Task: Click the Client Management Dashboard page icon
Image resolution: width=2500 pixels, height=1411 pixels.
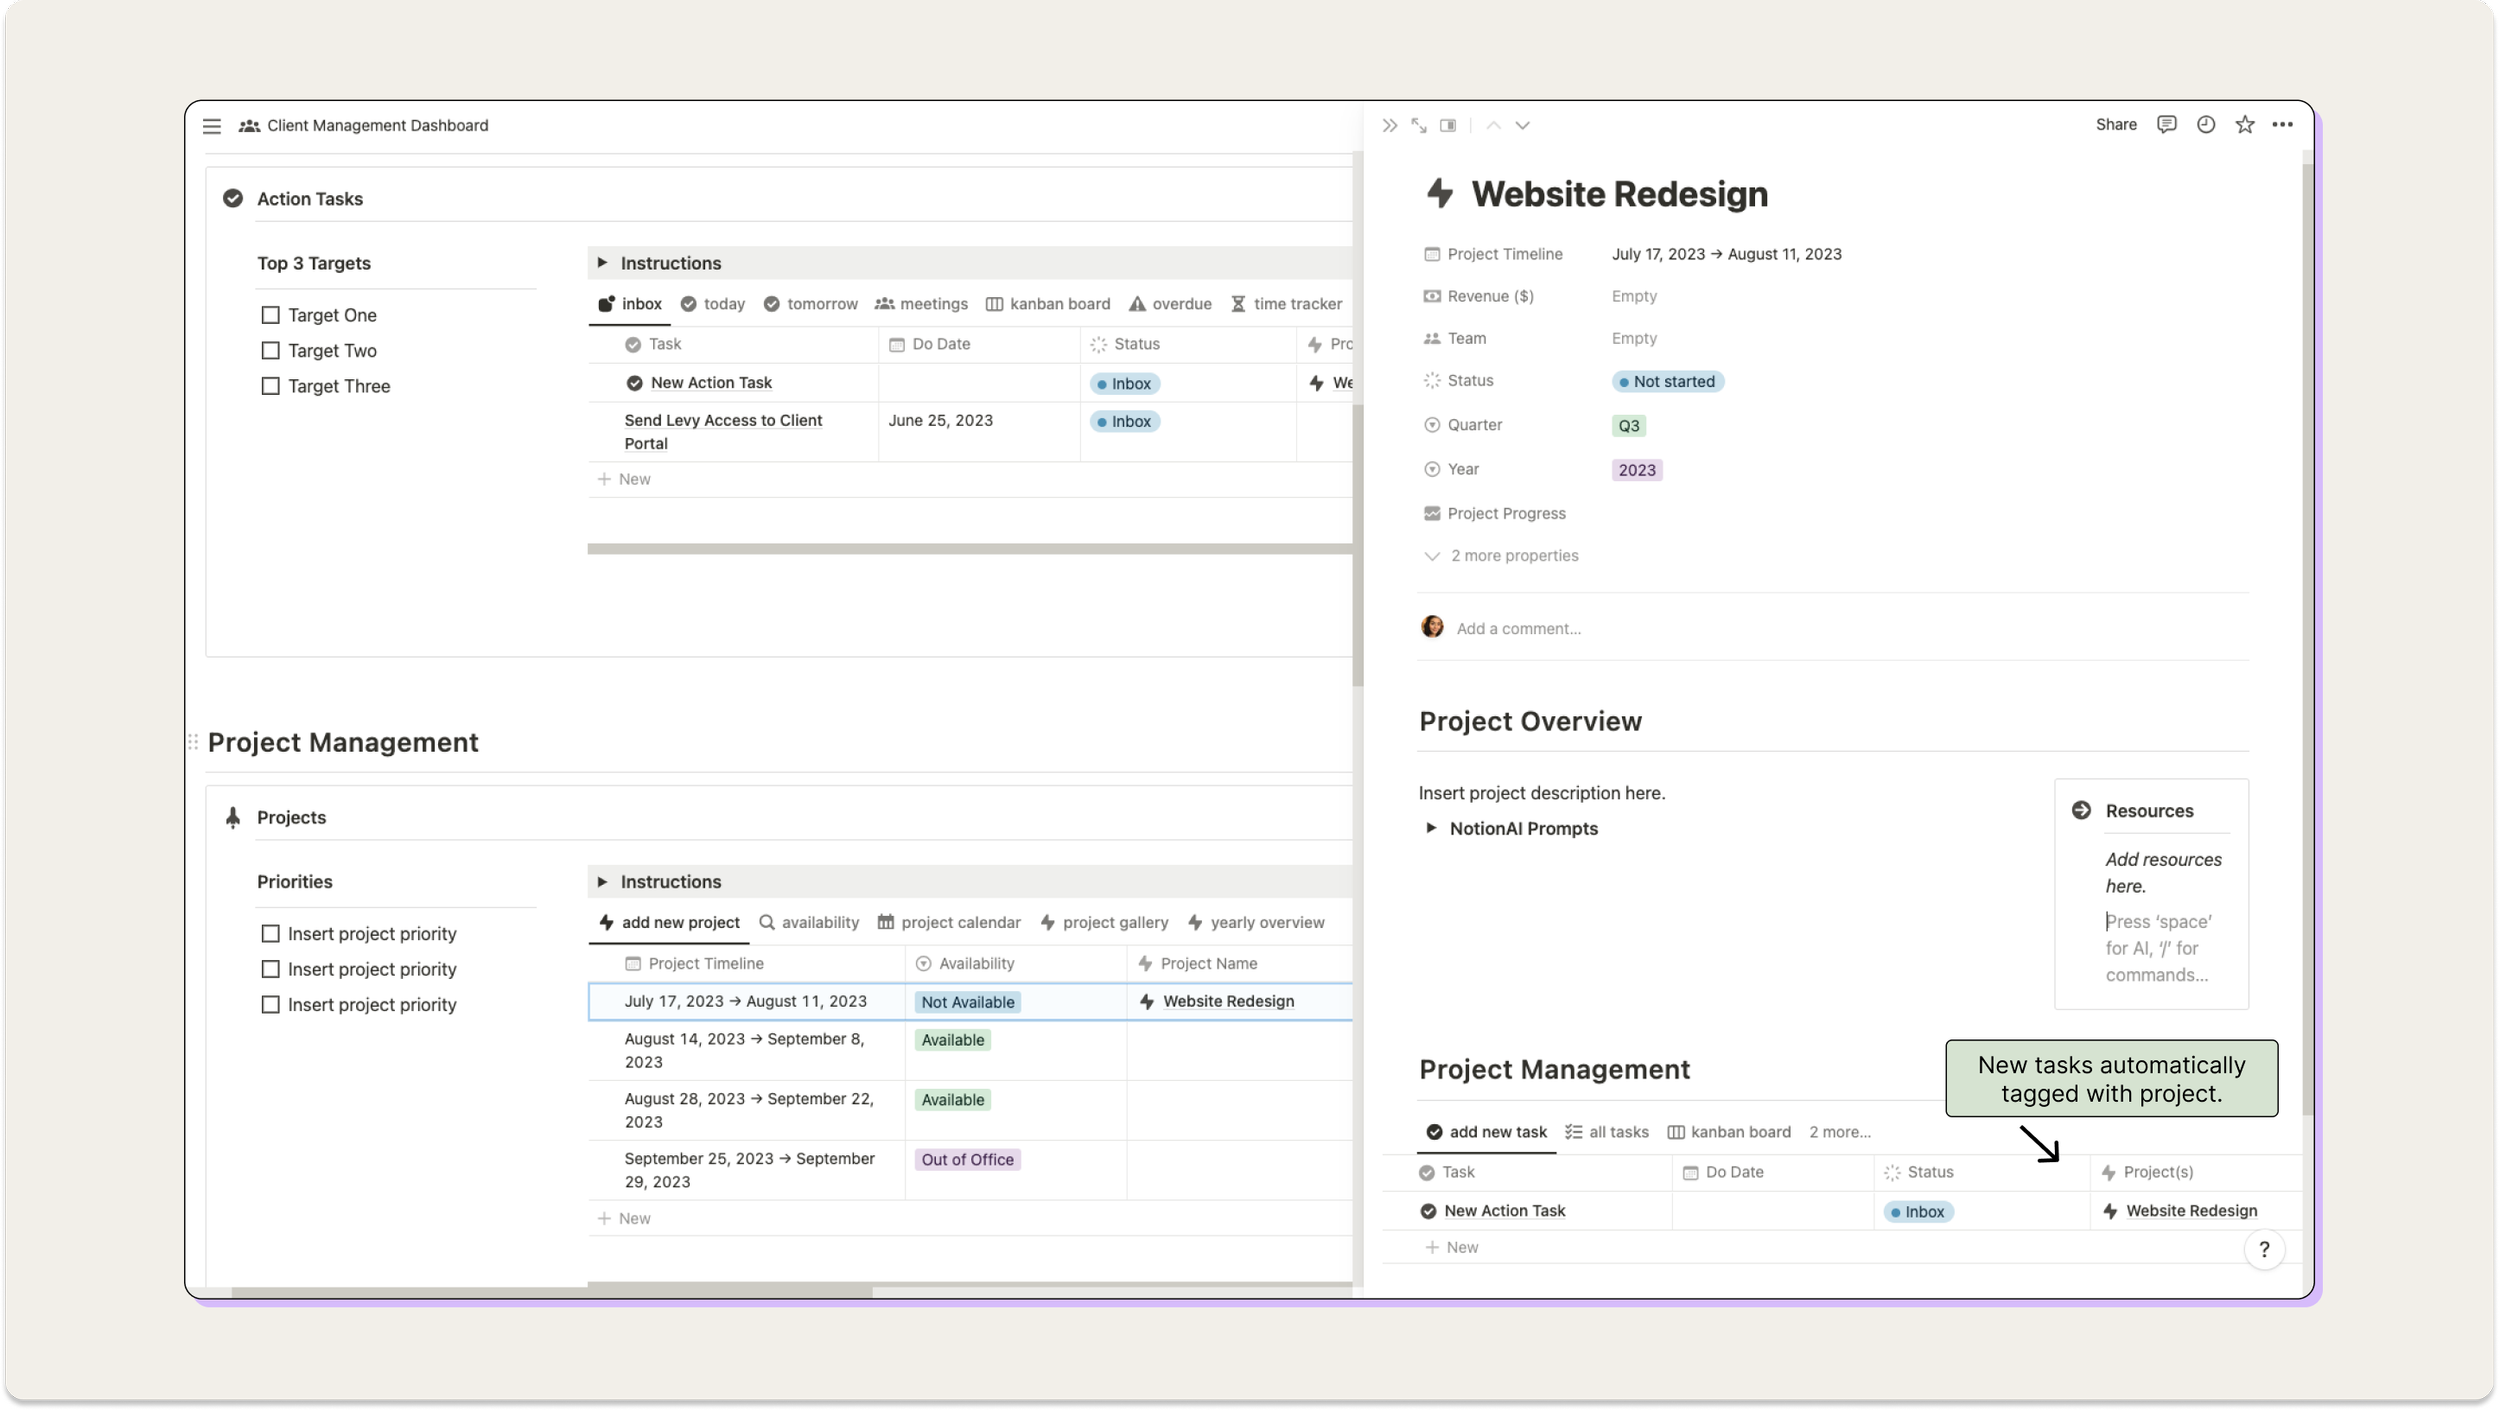Action: 249,126
